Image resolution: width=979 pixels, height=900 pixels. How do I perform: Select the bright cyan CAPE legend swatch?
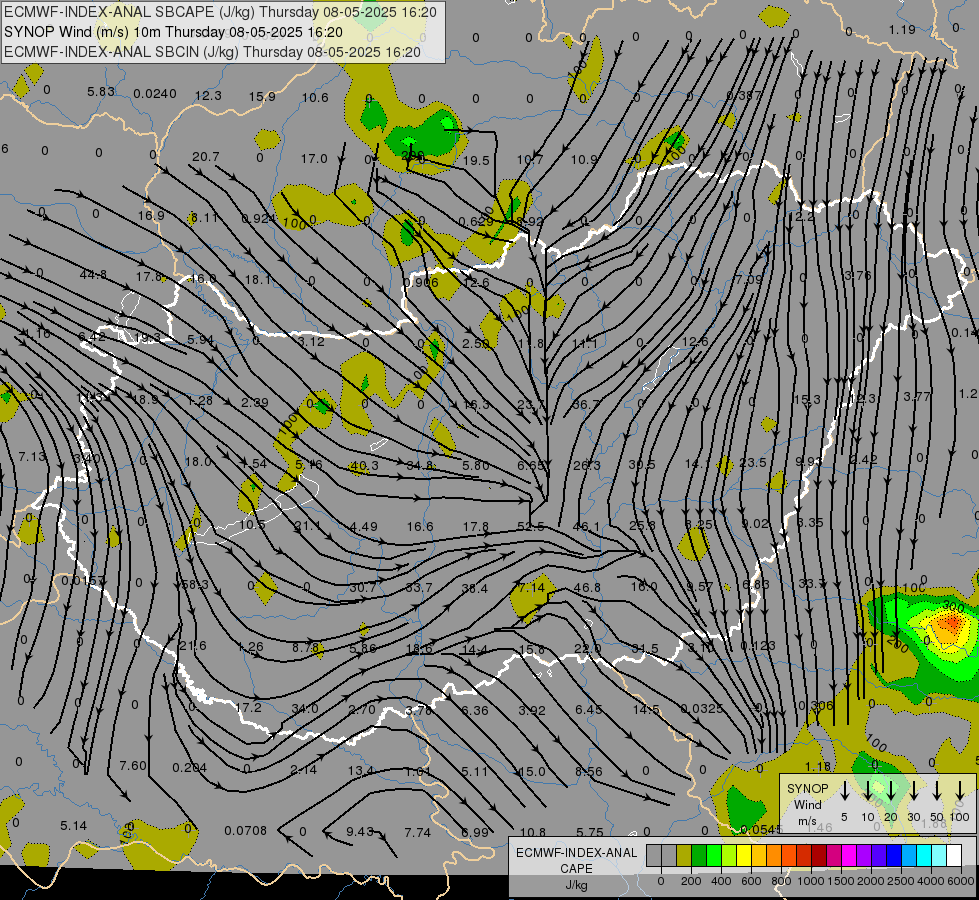pyautogui.click(x=924, y=855)
